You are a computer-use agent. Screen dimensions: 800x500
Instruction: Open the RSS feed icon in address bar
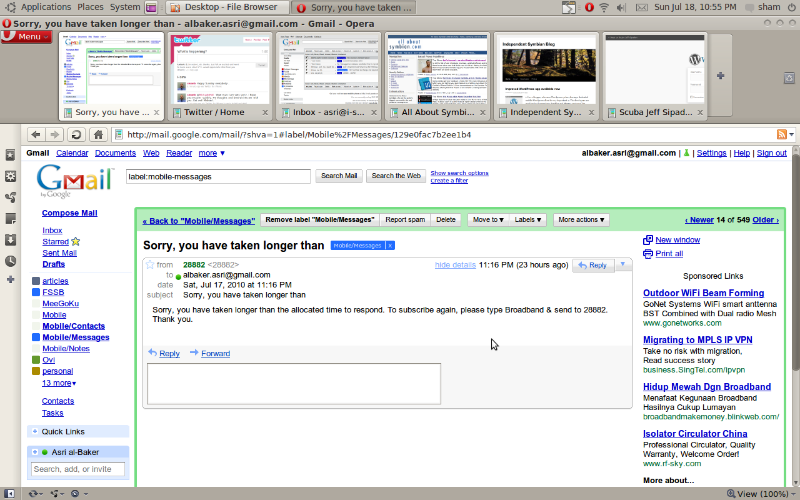coord(781,134)
